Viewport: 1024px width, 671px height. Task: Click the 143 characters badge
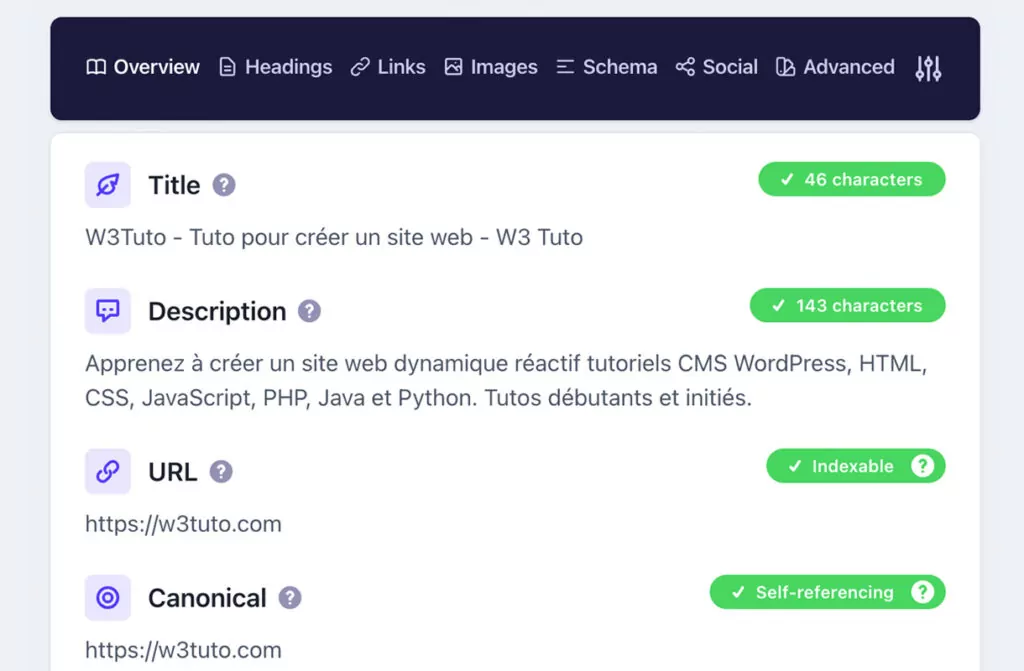(848, 305)
